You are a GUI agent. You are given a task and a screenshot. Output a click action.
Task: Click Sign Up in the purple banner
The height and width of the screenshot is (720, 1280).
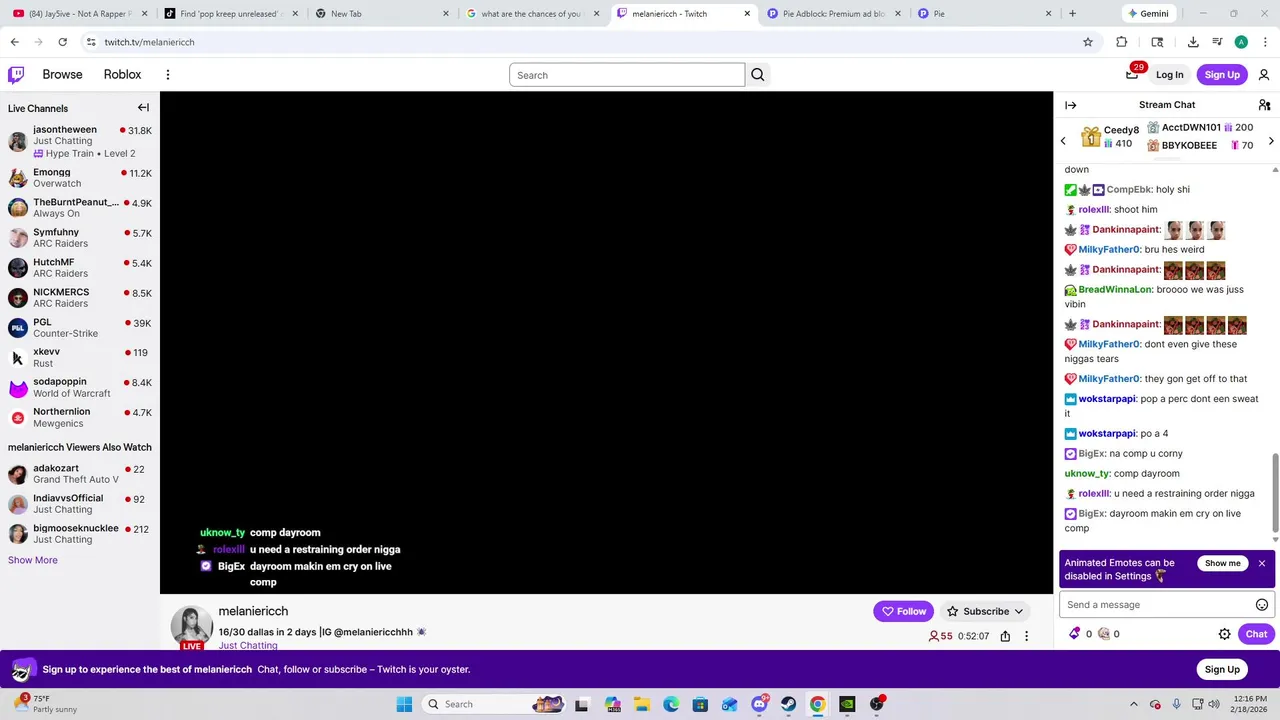point(1222,669)
